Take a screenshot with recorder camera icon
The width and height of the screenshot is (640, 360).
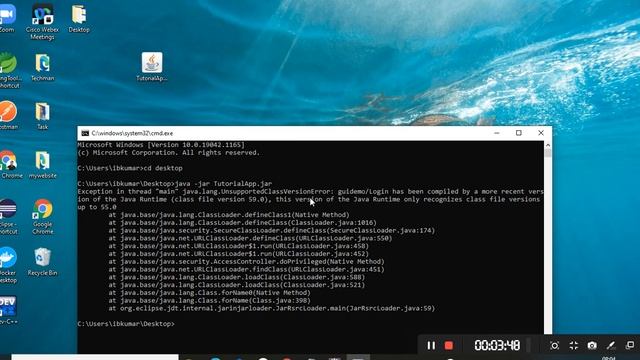coord(592,345)
